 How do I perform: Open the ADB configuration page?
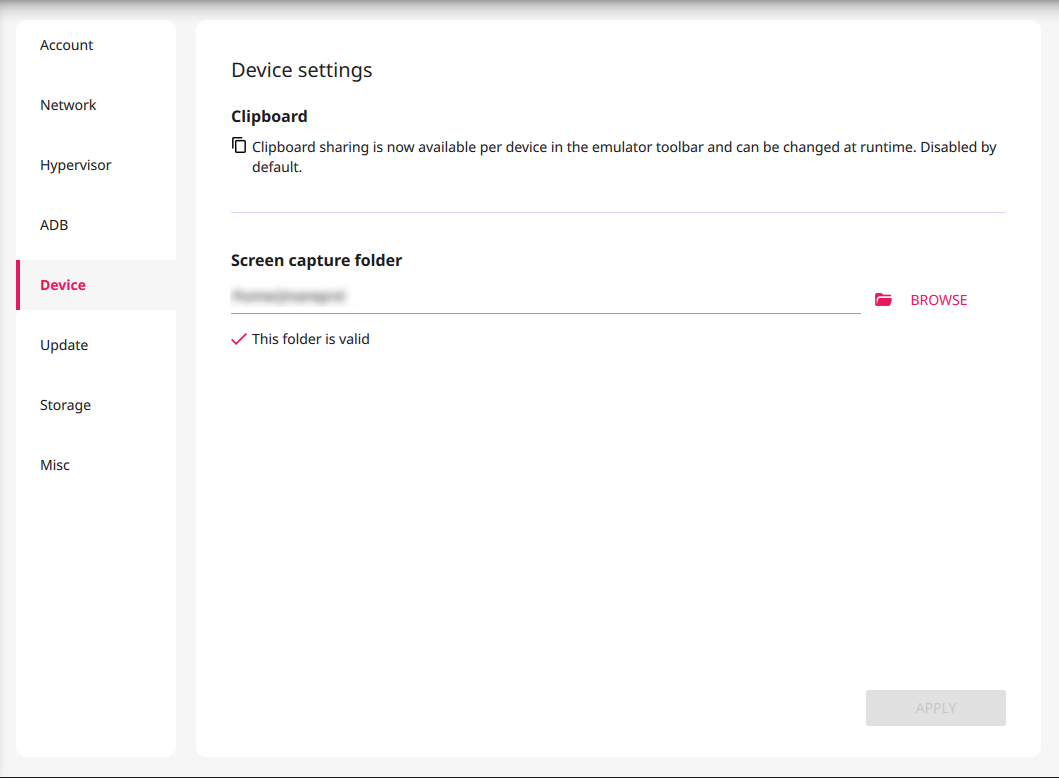[54, 225]
